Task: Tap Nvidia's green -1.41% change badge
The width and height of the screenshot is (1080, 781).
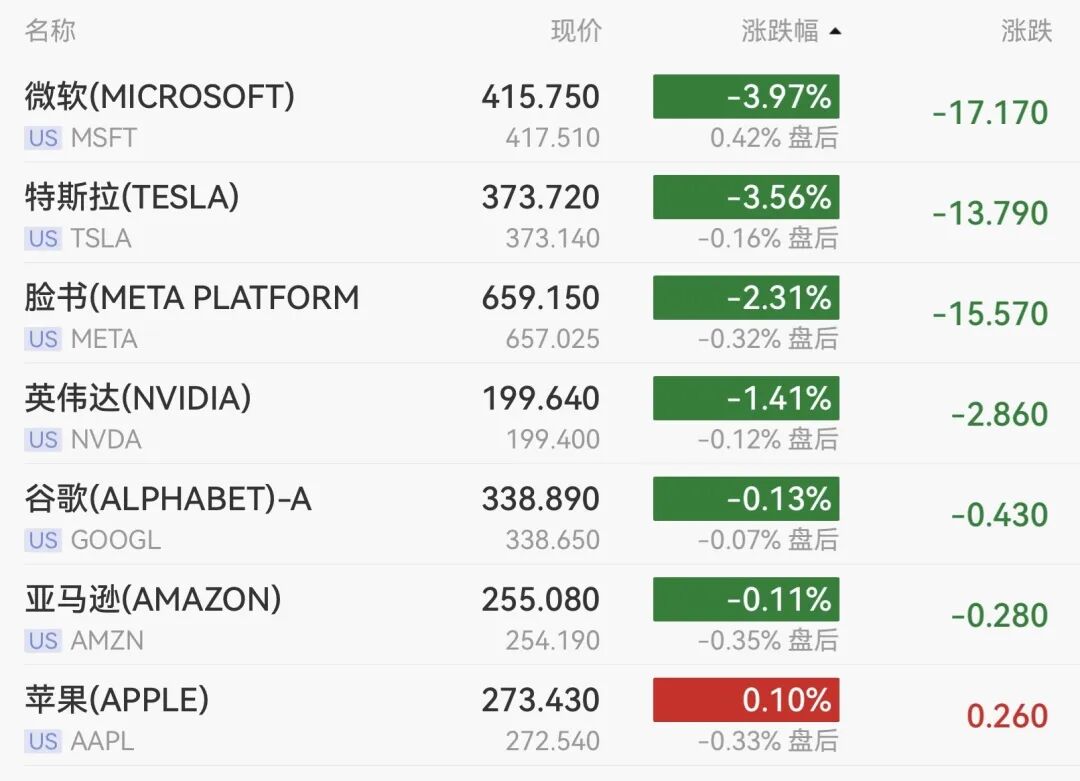Action: [x=746, y=398]
